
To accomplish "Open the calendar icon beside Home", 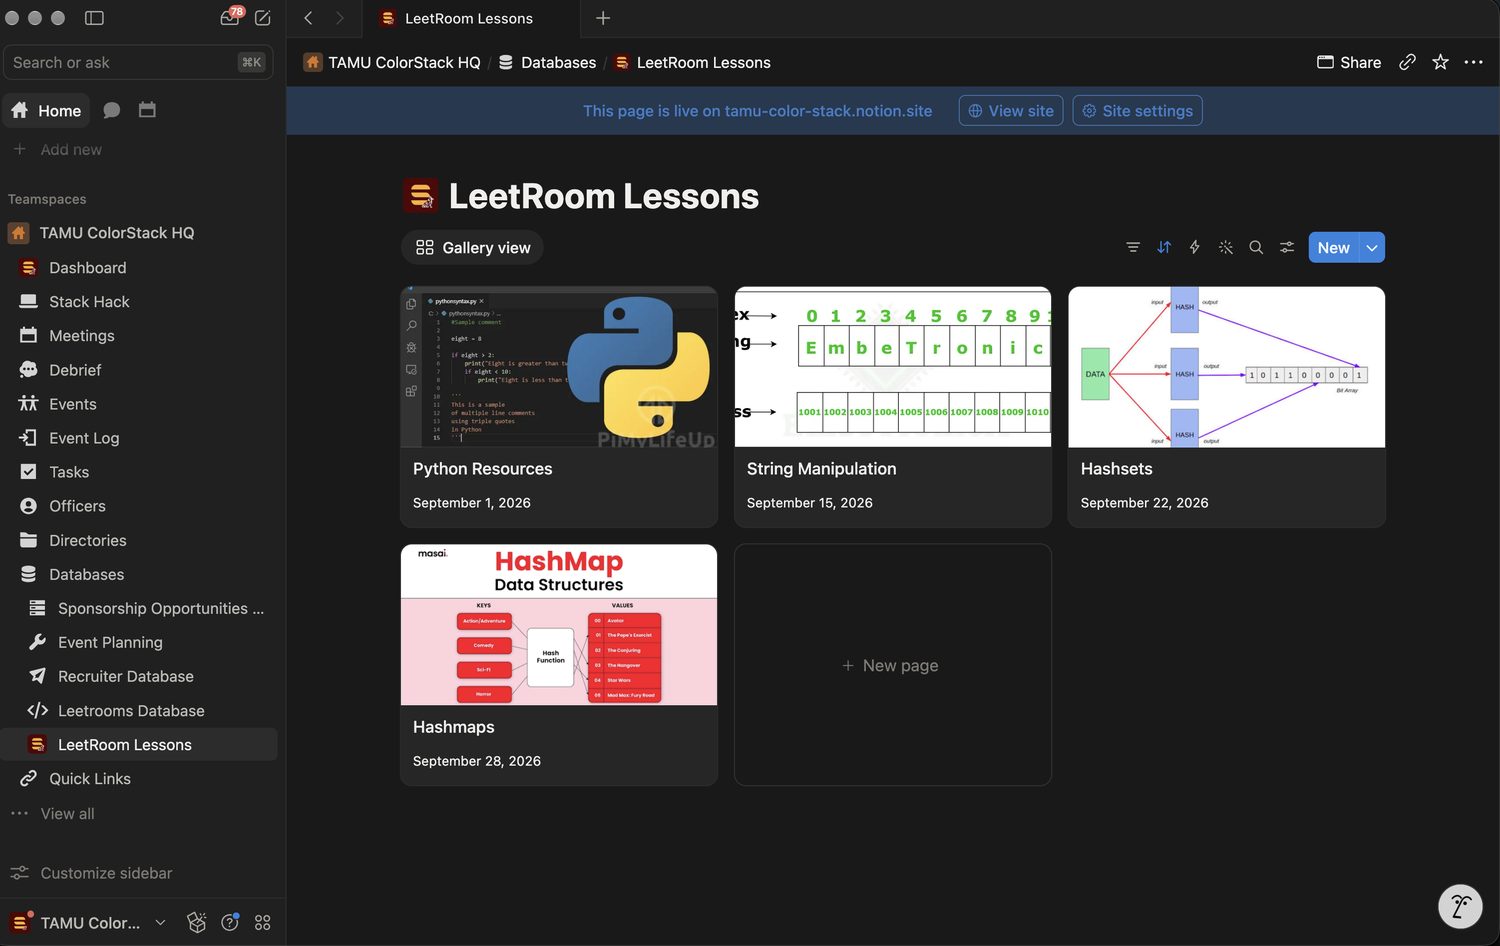I will pos(147,110).
